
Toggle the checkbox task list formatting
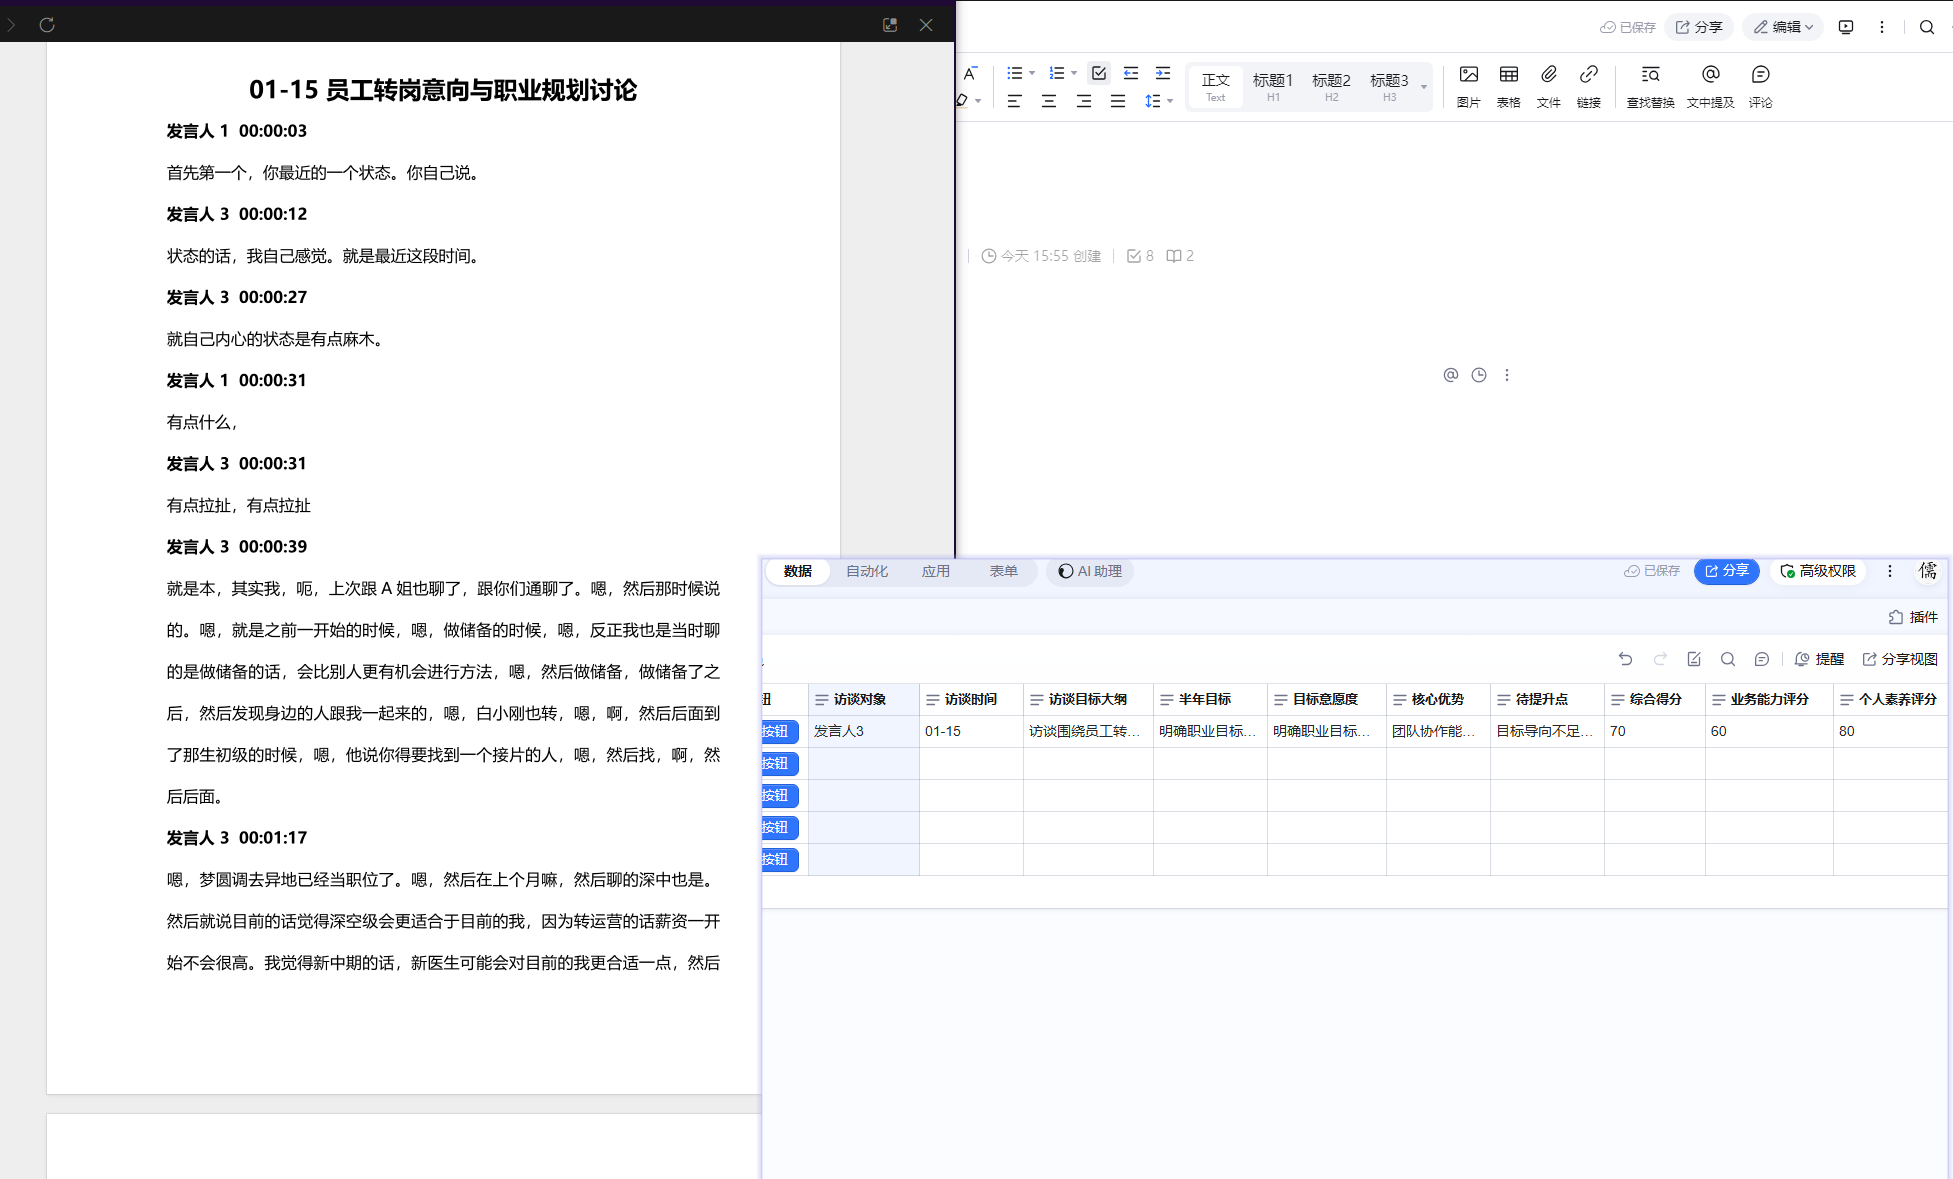click(x=1099, y=73)
